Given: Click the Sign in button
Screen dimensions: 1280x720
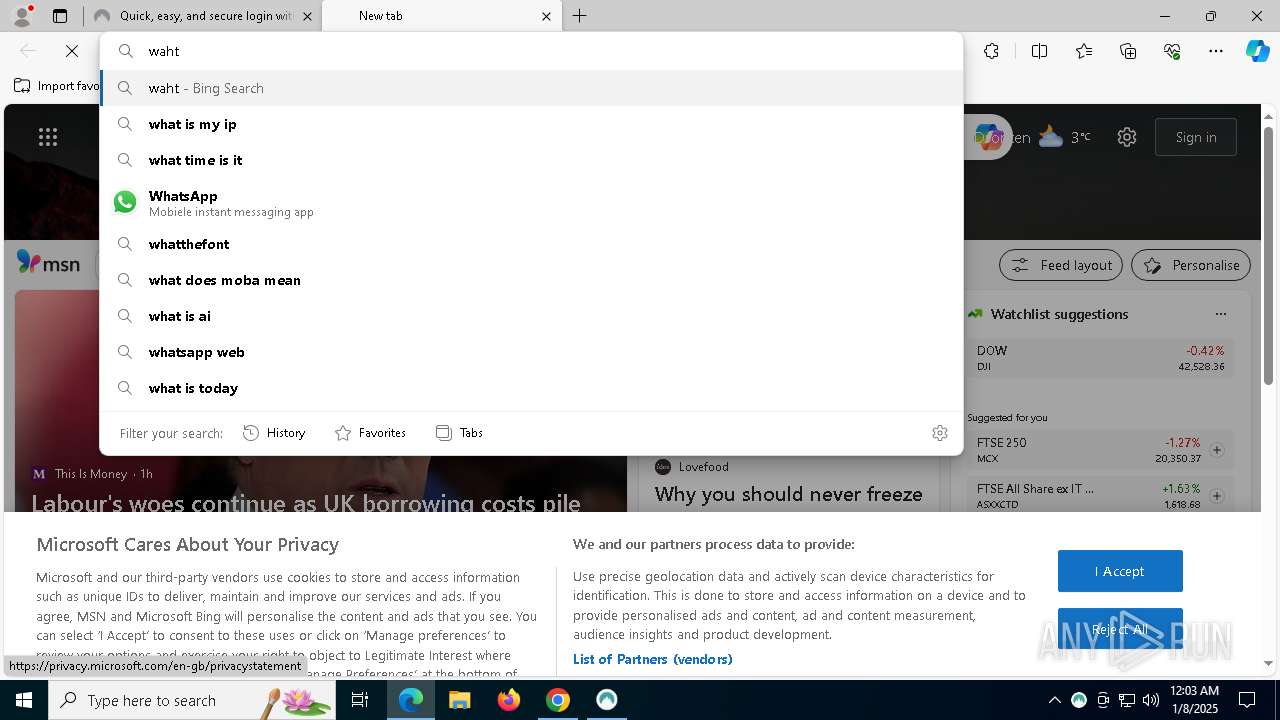Looking at the screenshot, I should [x=1196, y=137].
